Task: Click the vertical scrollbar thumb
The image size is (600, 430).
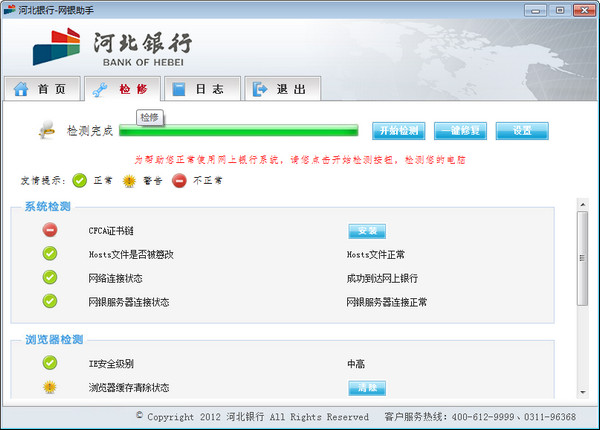Action: coord(582,258)
